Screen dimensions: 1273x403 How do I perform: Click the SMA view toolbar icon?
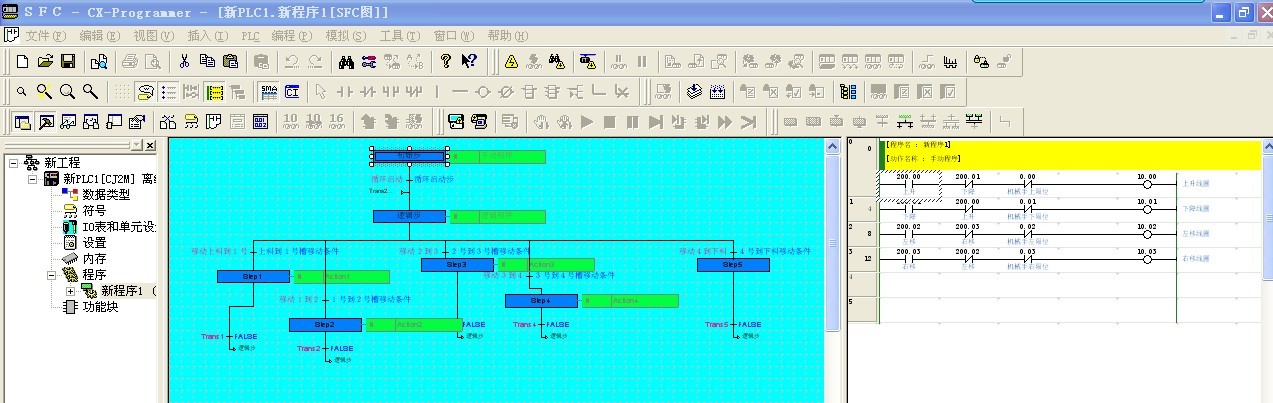click(x=269, y=92)
